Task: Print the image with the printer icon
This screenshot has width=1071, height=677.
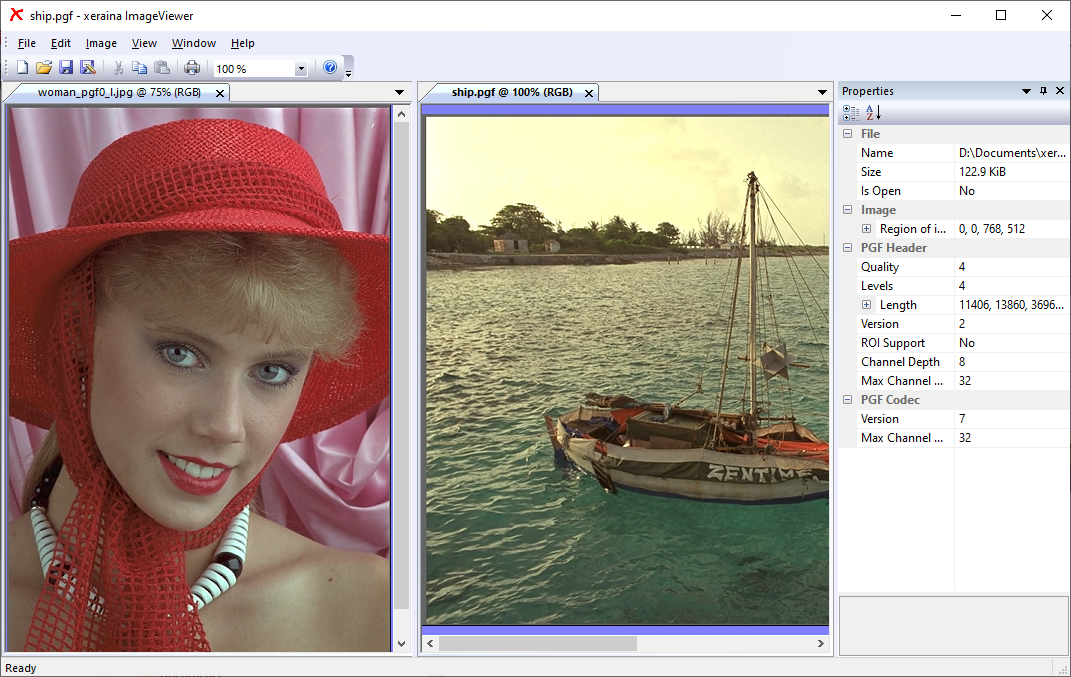Action: 192,68
